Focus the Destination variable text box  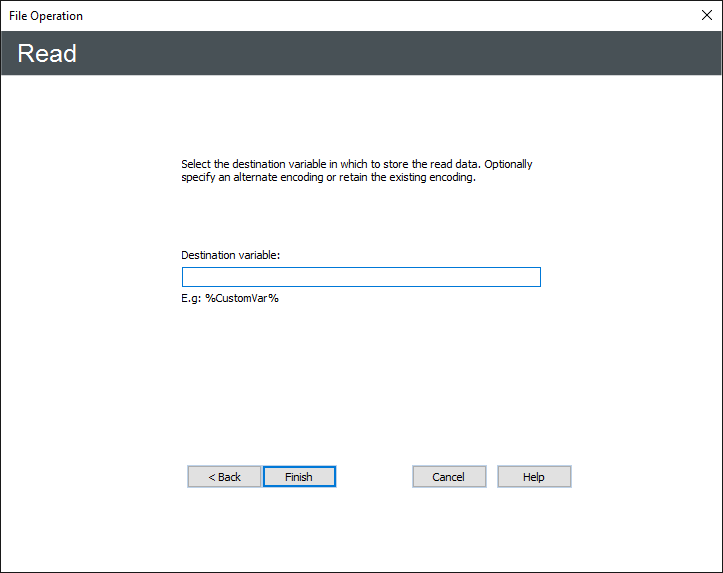pos(361,277)
